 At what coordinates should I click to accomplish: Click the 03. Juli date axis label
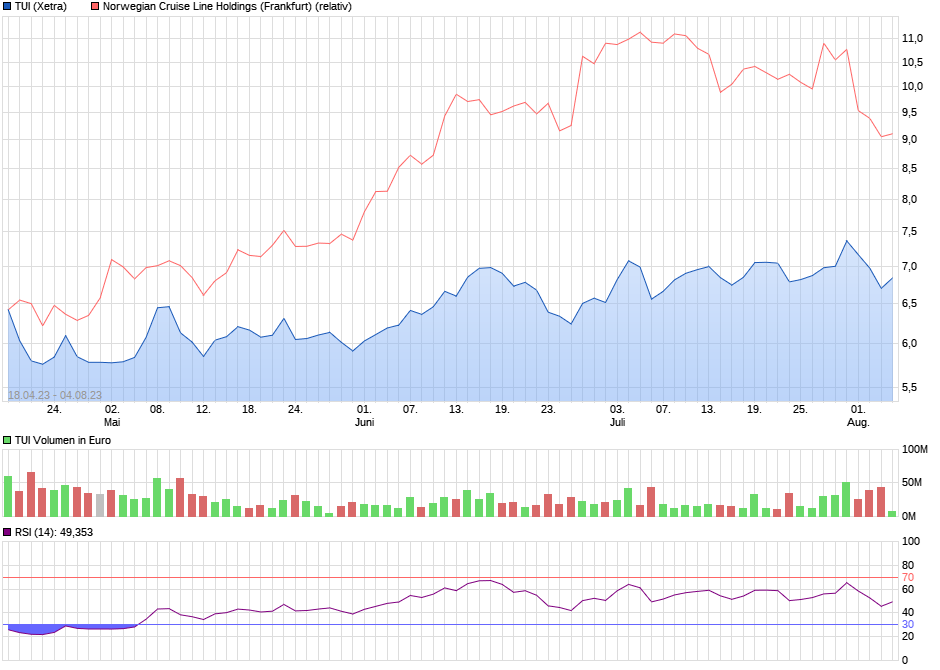tap(617, 416)
